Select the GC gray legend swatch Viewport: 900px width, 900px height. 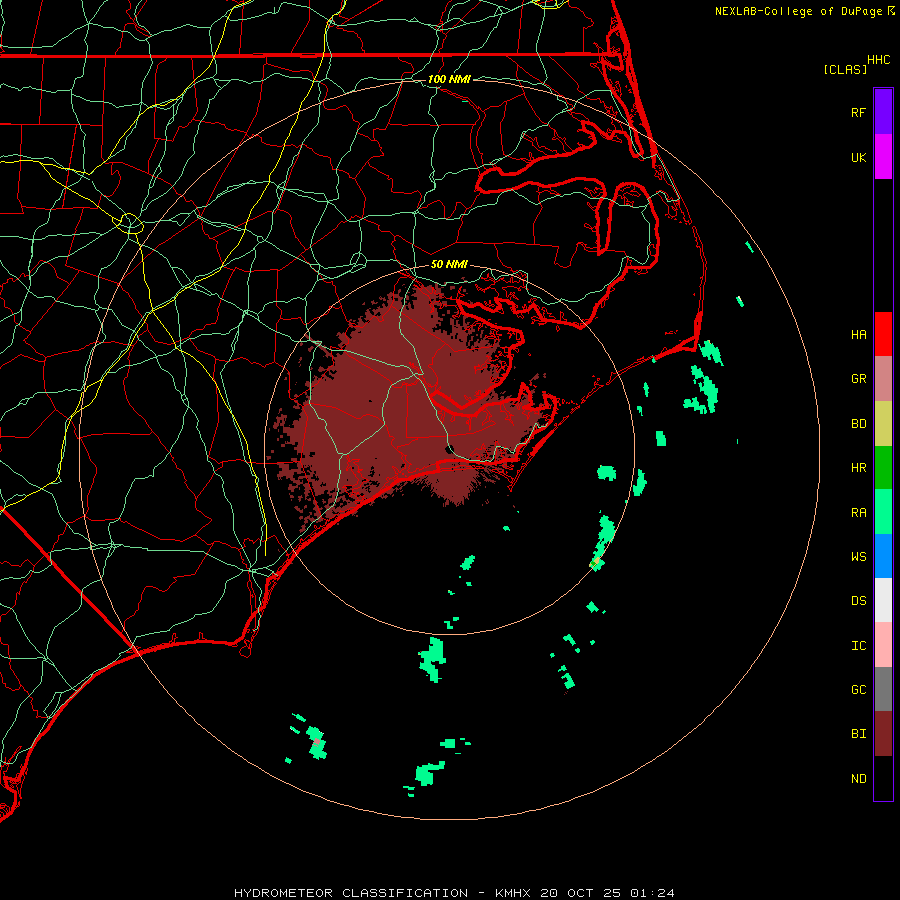(883, 689)
